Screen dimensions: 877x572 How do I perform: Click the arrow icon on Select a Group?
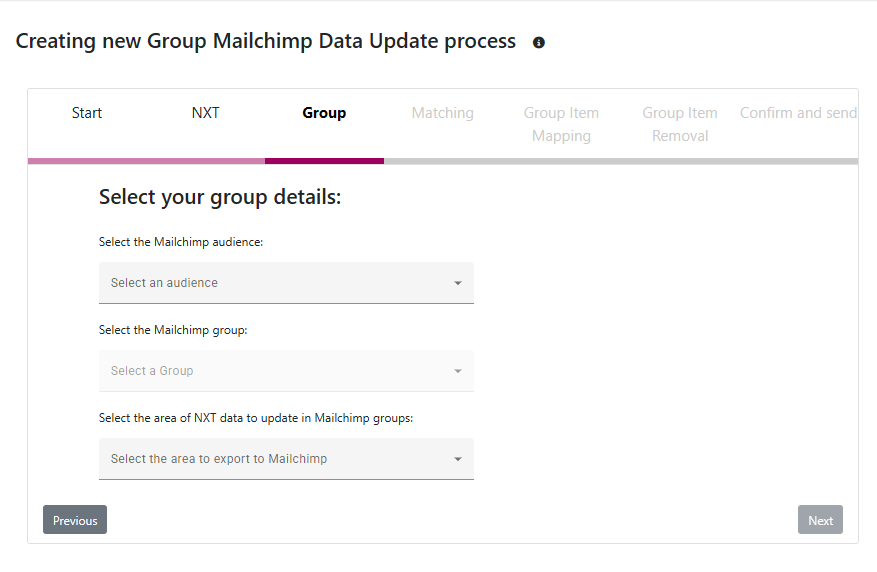point(458,371)
